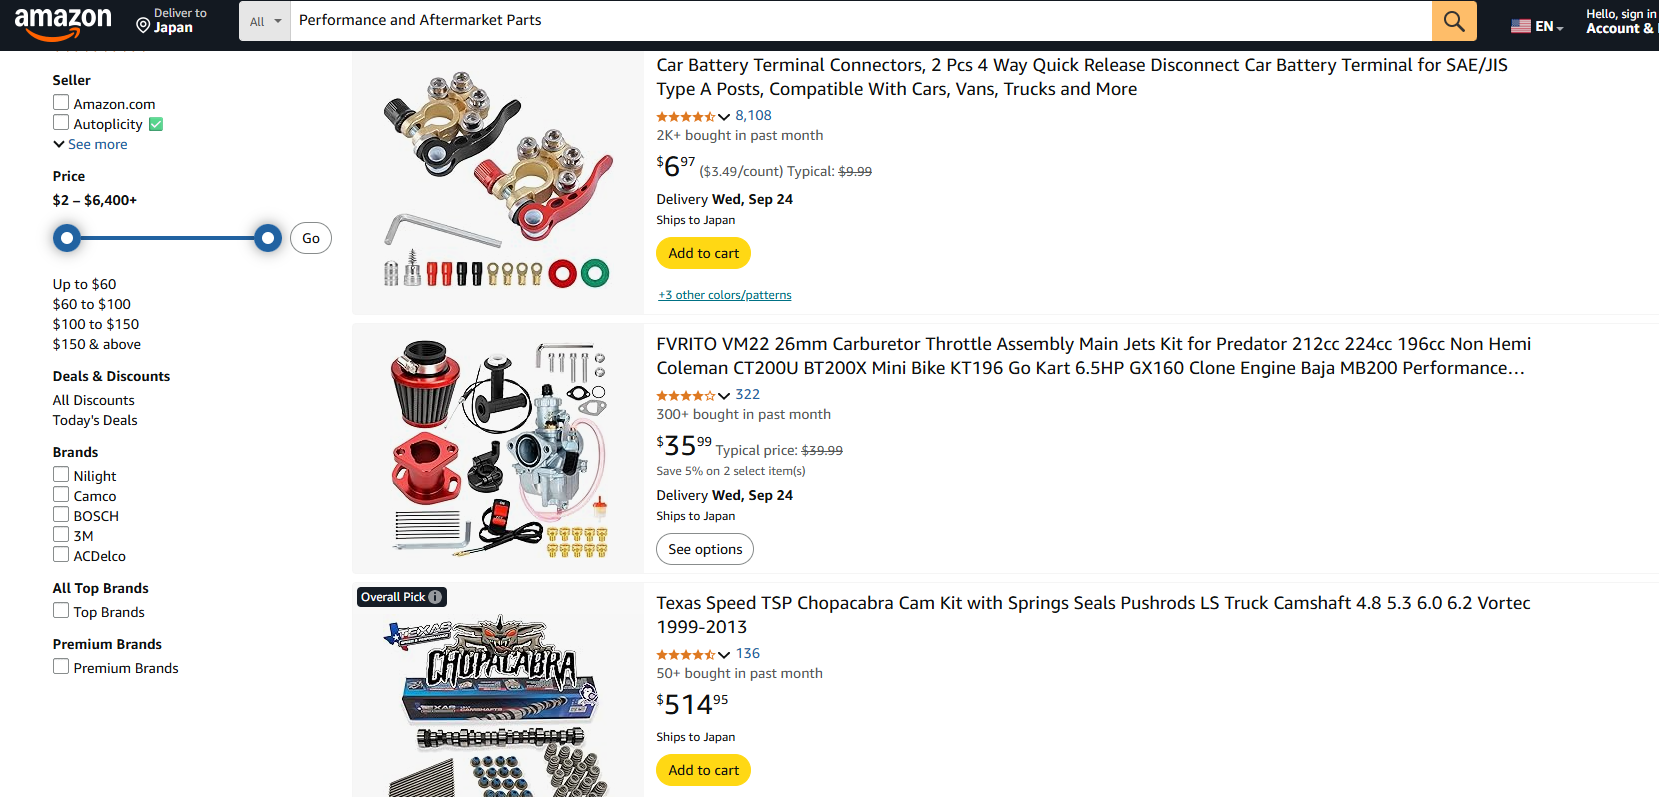The height and width of the screenshot is (797, 1659).
Task: Click the Chopacabra cam kit star rating
Action: pos(686,655)
